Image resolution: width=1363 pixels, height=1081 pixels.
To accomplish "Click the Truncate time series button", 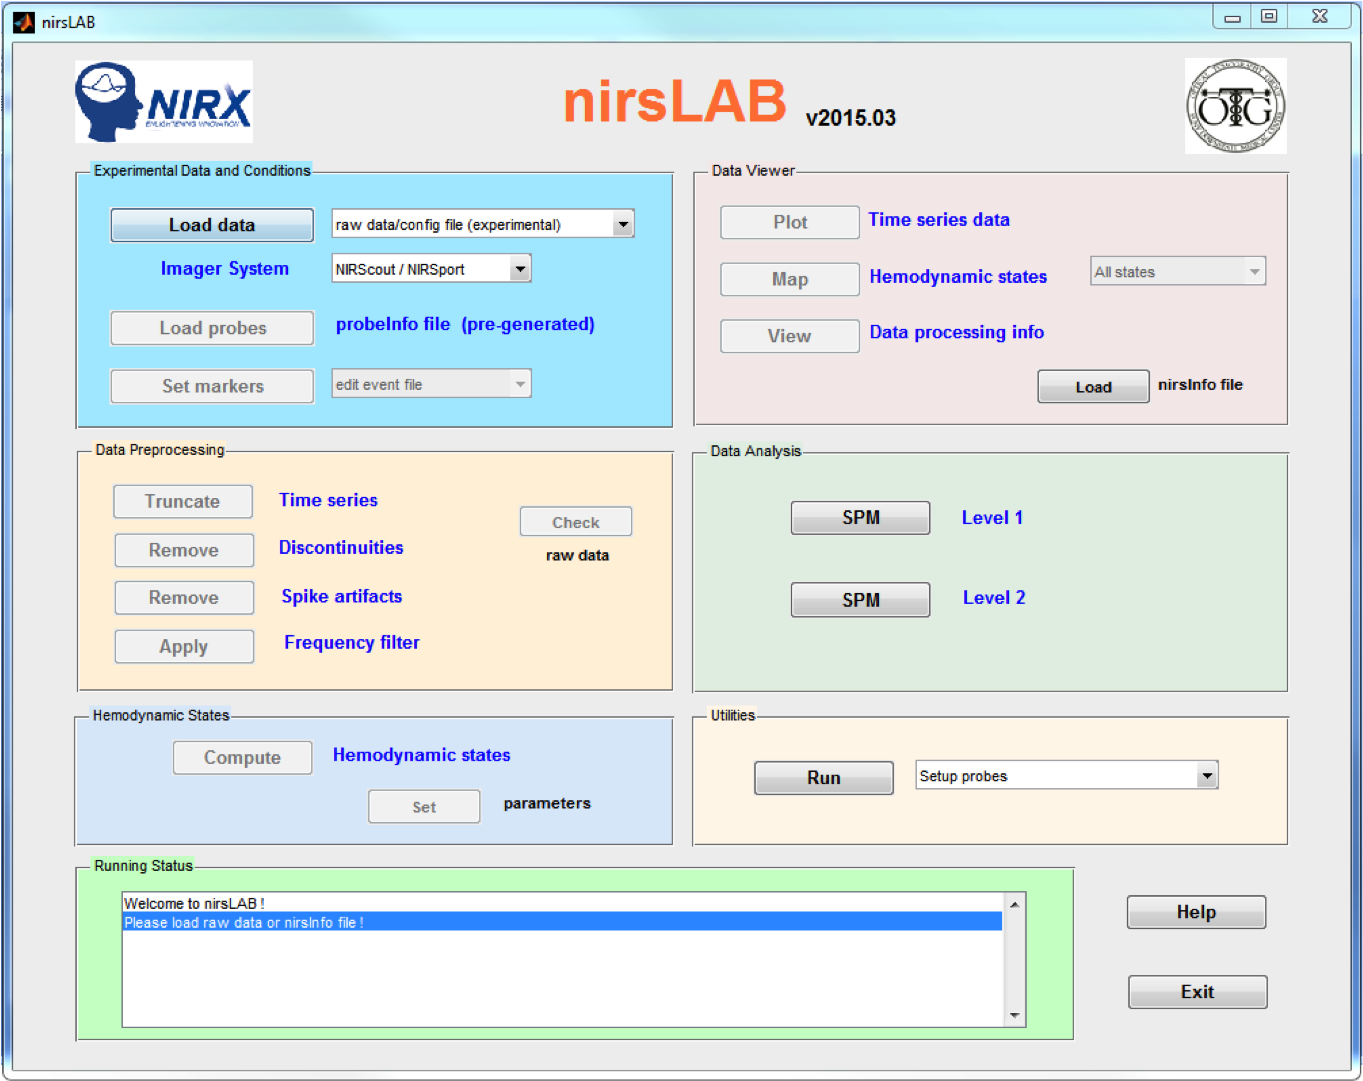I will pyautogui.click(x=183, y=501).
